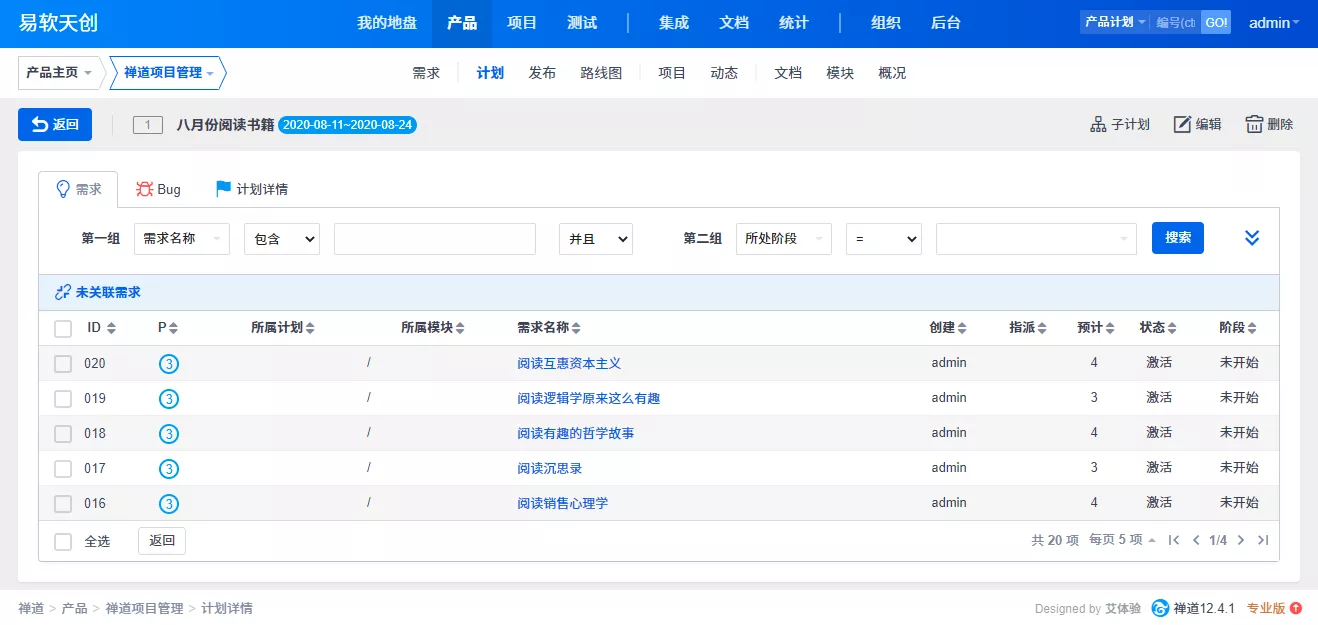
Task: Expand advanced search with double-chevron icon
Action: (x=1252, y=238)
